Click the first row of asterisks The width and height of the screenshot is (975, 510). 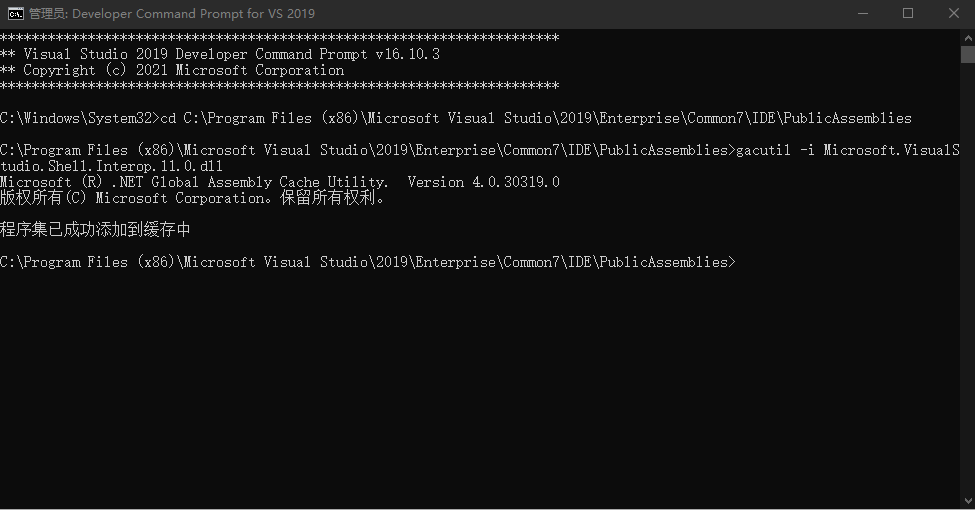(x=280, y=38)
